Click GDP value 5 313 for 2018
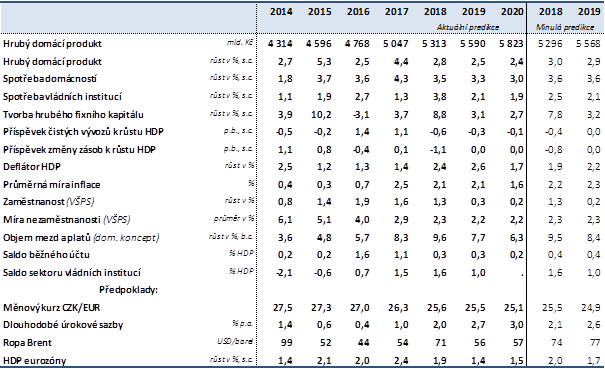Viewport: 605px width, 369px height. tap(434, 44)
